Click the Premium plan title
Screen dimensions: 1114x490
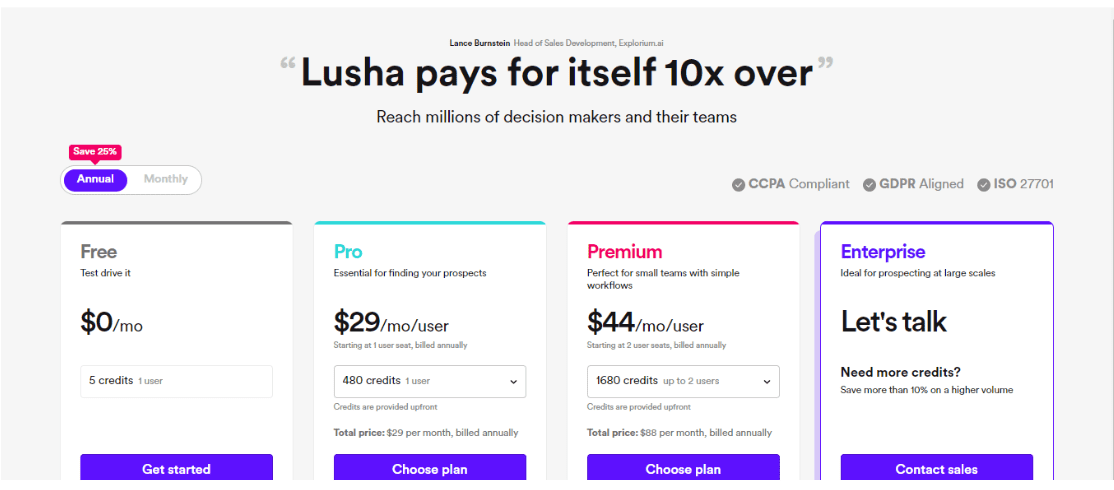pyautogui.click(x=624, y=252)
